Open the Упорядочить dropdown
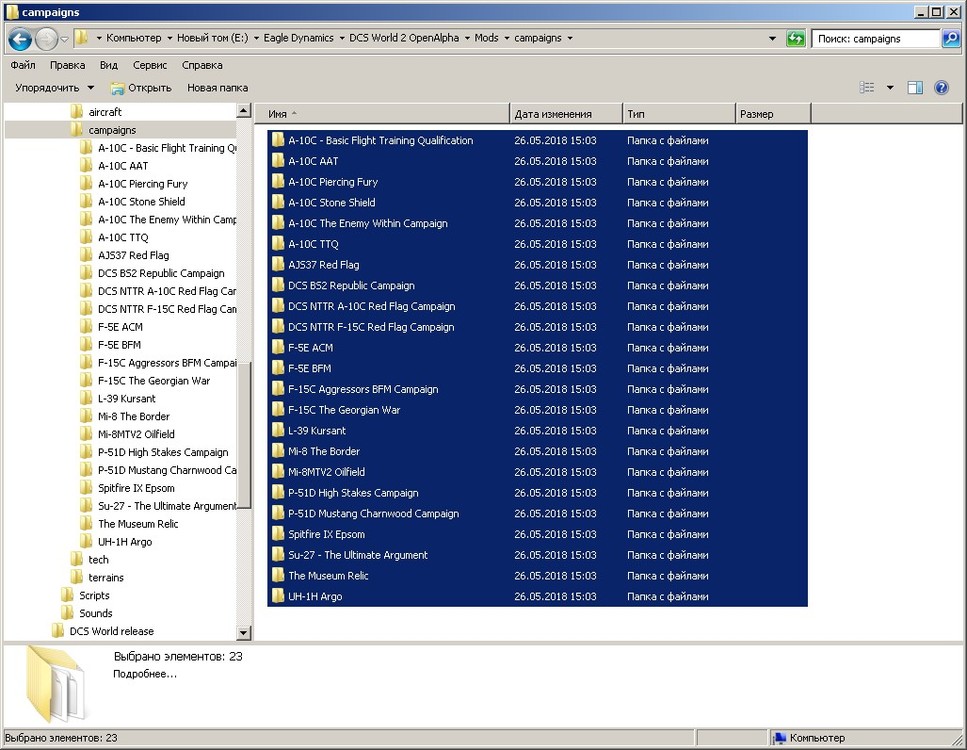This screenshot has height=750, width=967. click(x=54, y=88)
